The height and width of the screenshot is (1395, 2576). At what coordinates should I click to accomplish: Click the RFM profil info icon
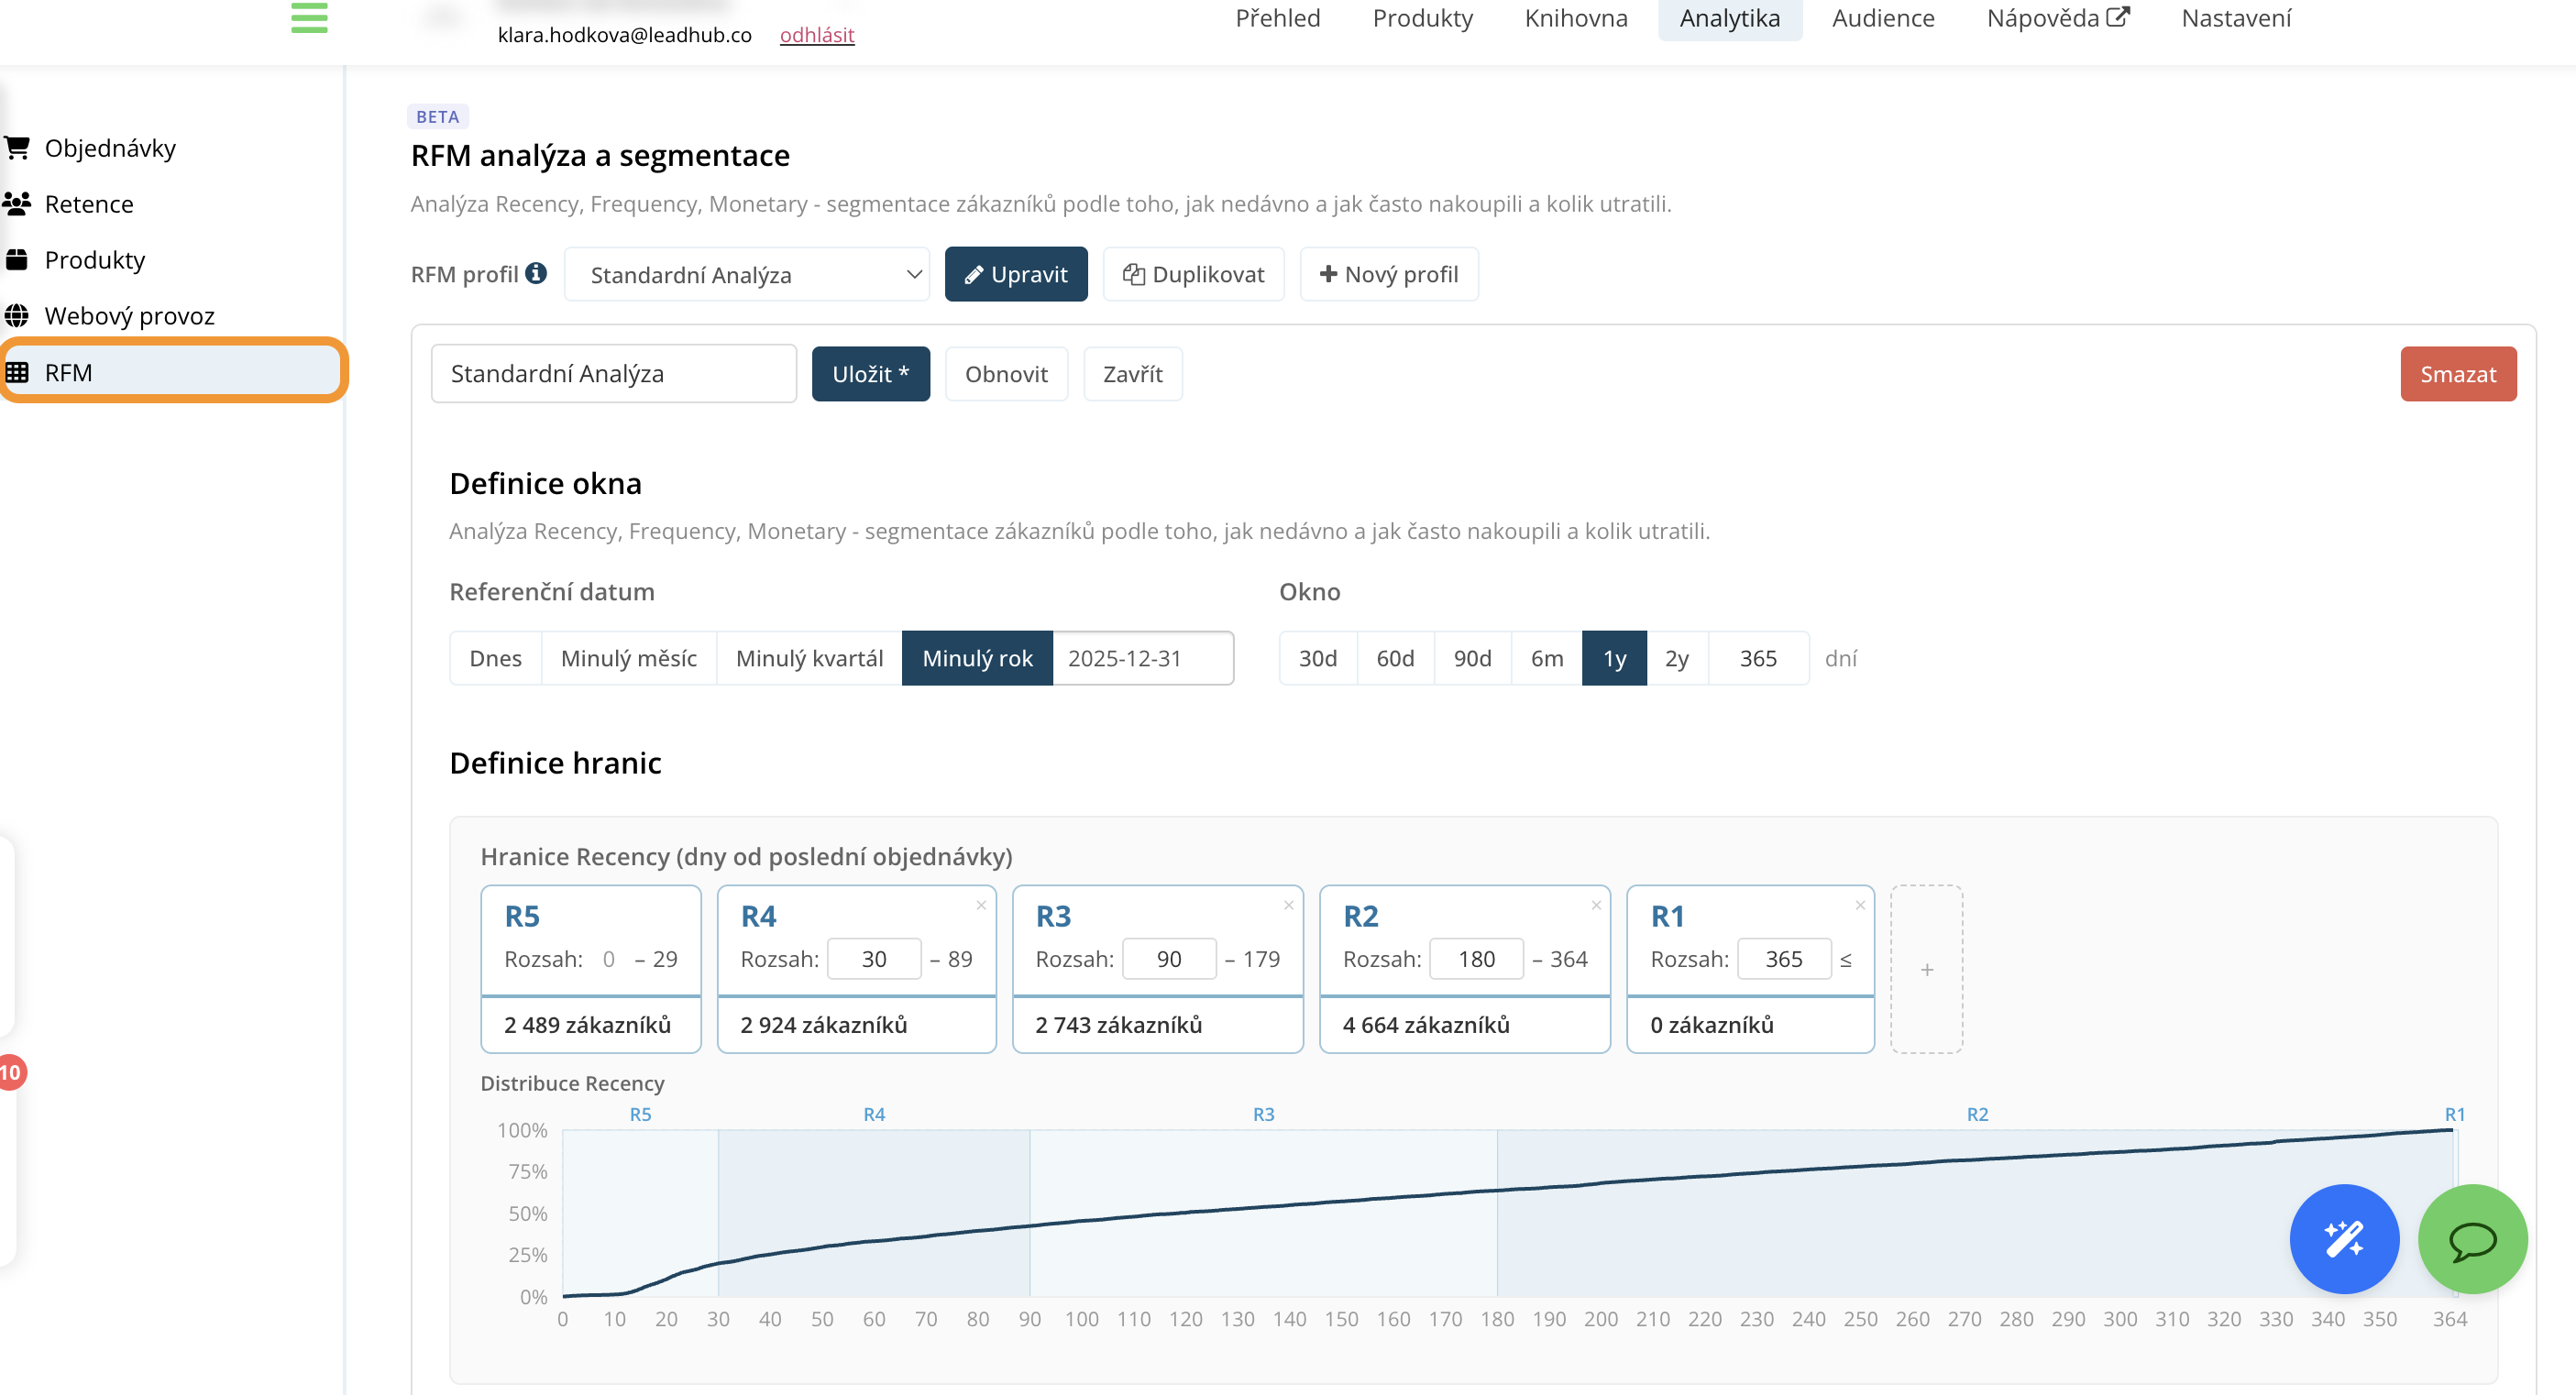(x=536, y=273)
